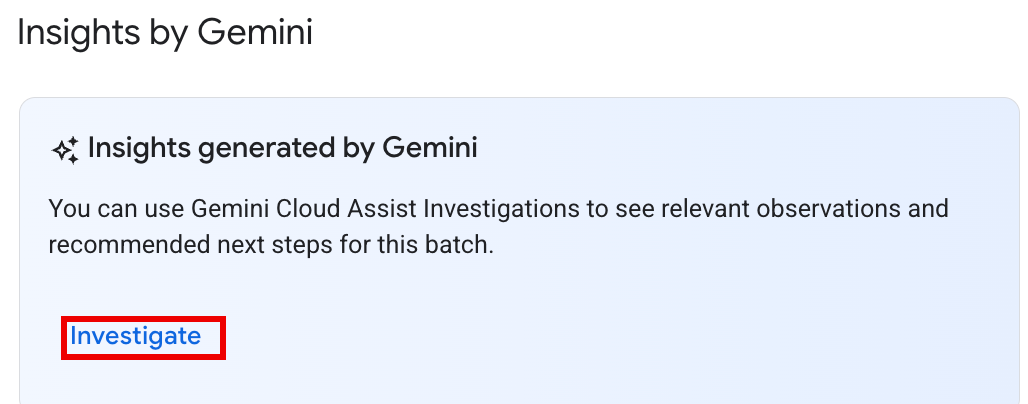Click the word "Cloud" in the description

[300, 210]
